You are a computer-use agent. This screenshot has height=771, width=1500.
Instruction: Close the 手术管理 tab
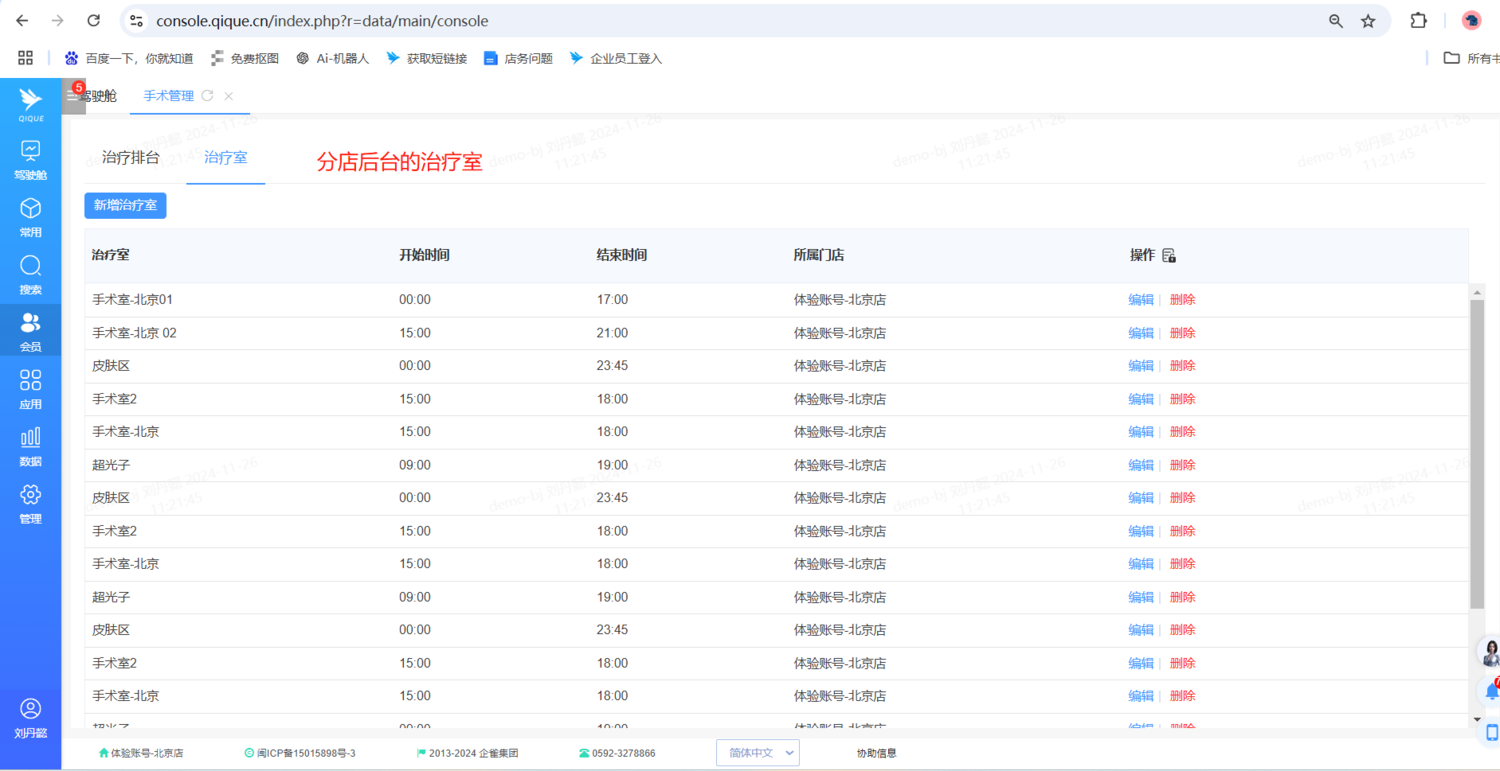229,96
